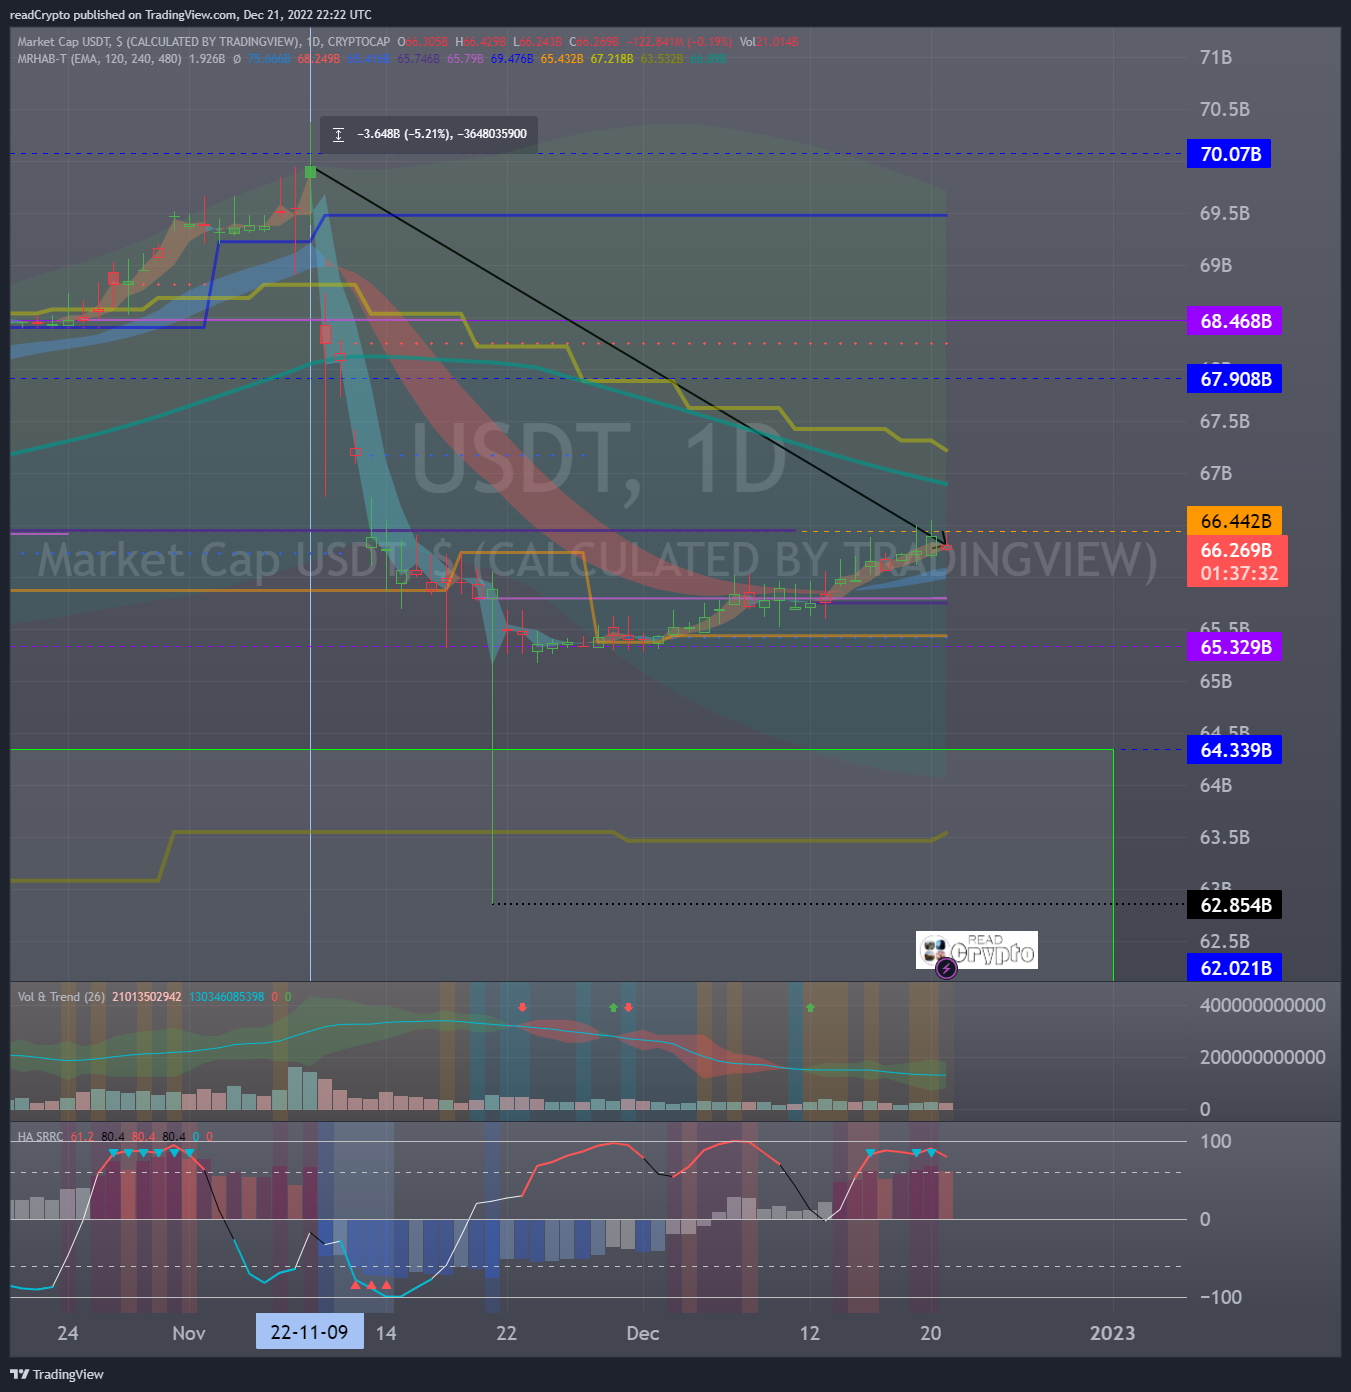Click the readCrypto published header text
The image size is (1351, 1392).
(x=190, y=15)
